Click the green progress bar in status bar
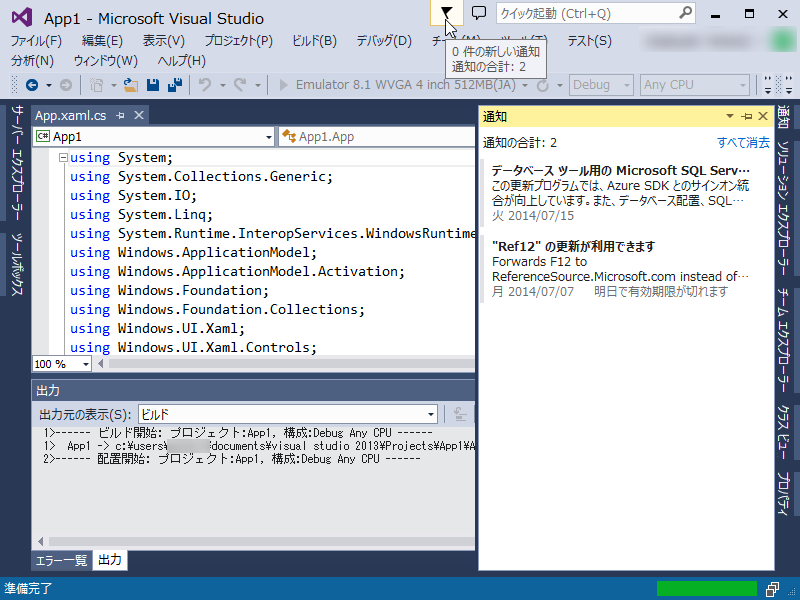This screenshot has height=600, width=800. coord(707,589)
